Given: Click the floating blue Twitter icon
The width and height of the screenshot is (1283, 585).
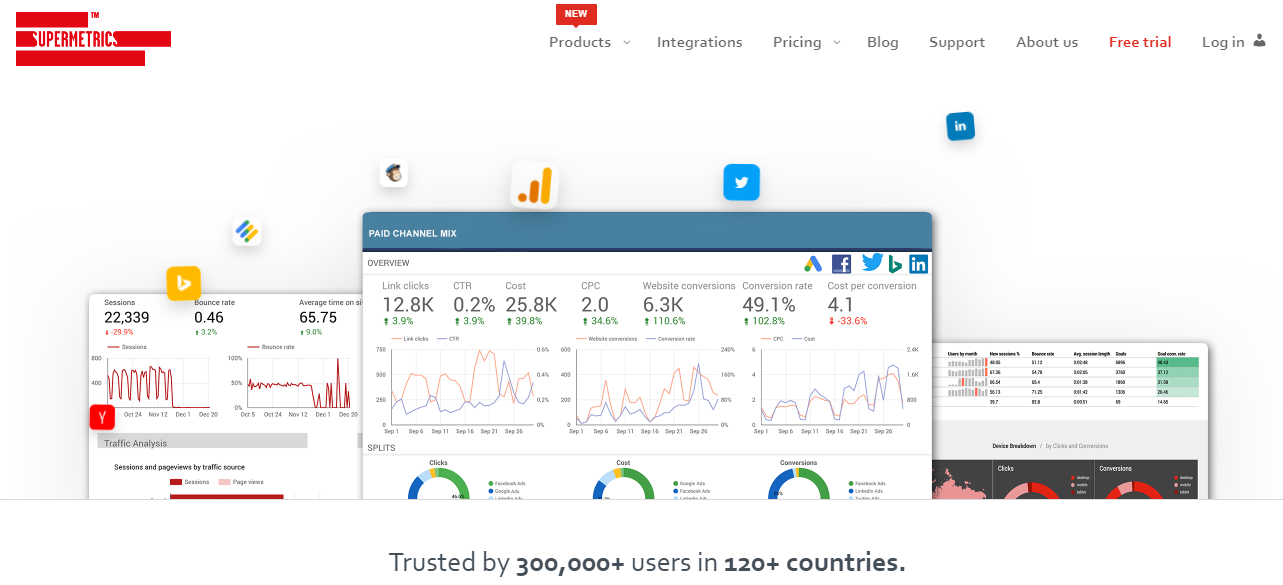Looking at the screenshot, I should pos(741,183).
